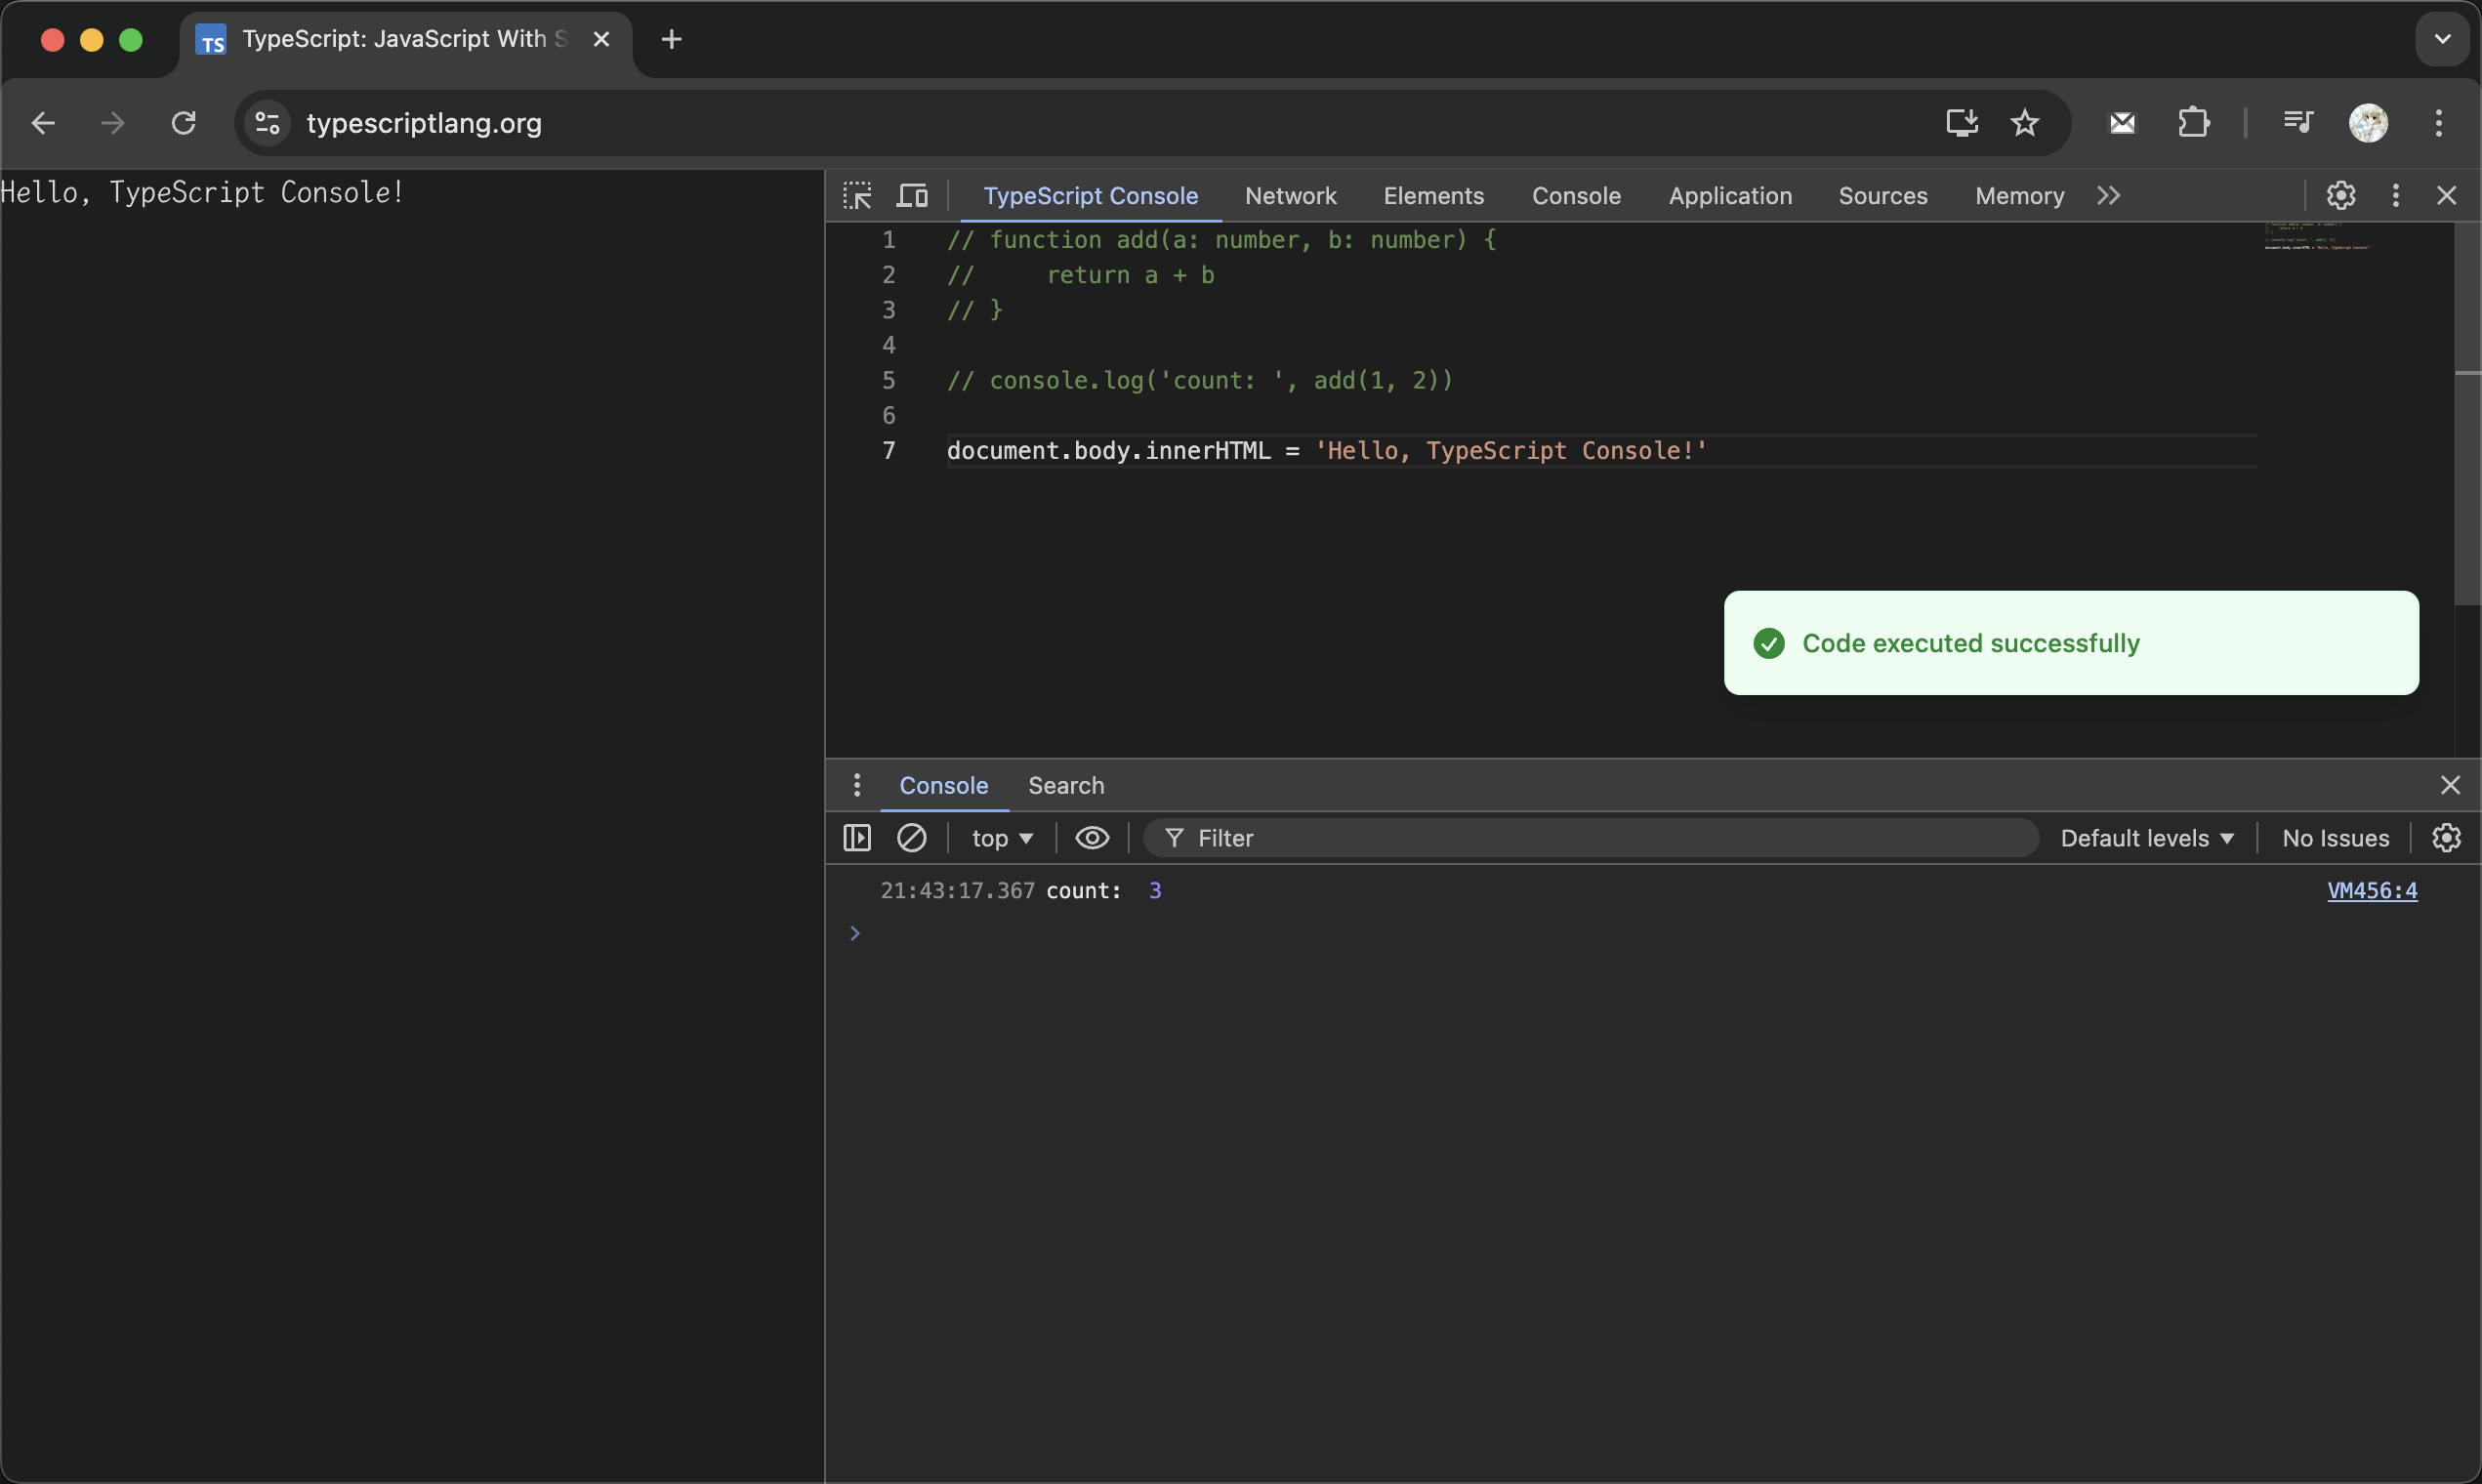The height and width of the screenshot is (1484, 2482).
Task: Toggle the device toolbar emulation
Action: coord(912,195)
